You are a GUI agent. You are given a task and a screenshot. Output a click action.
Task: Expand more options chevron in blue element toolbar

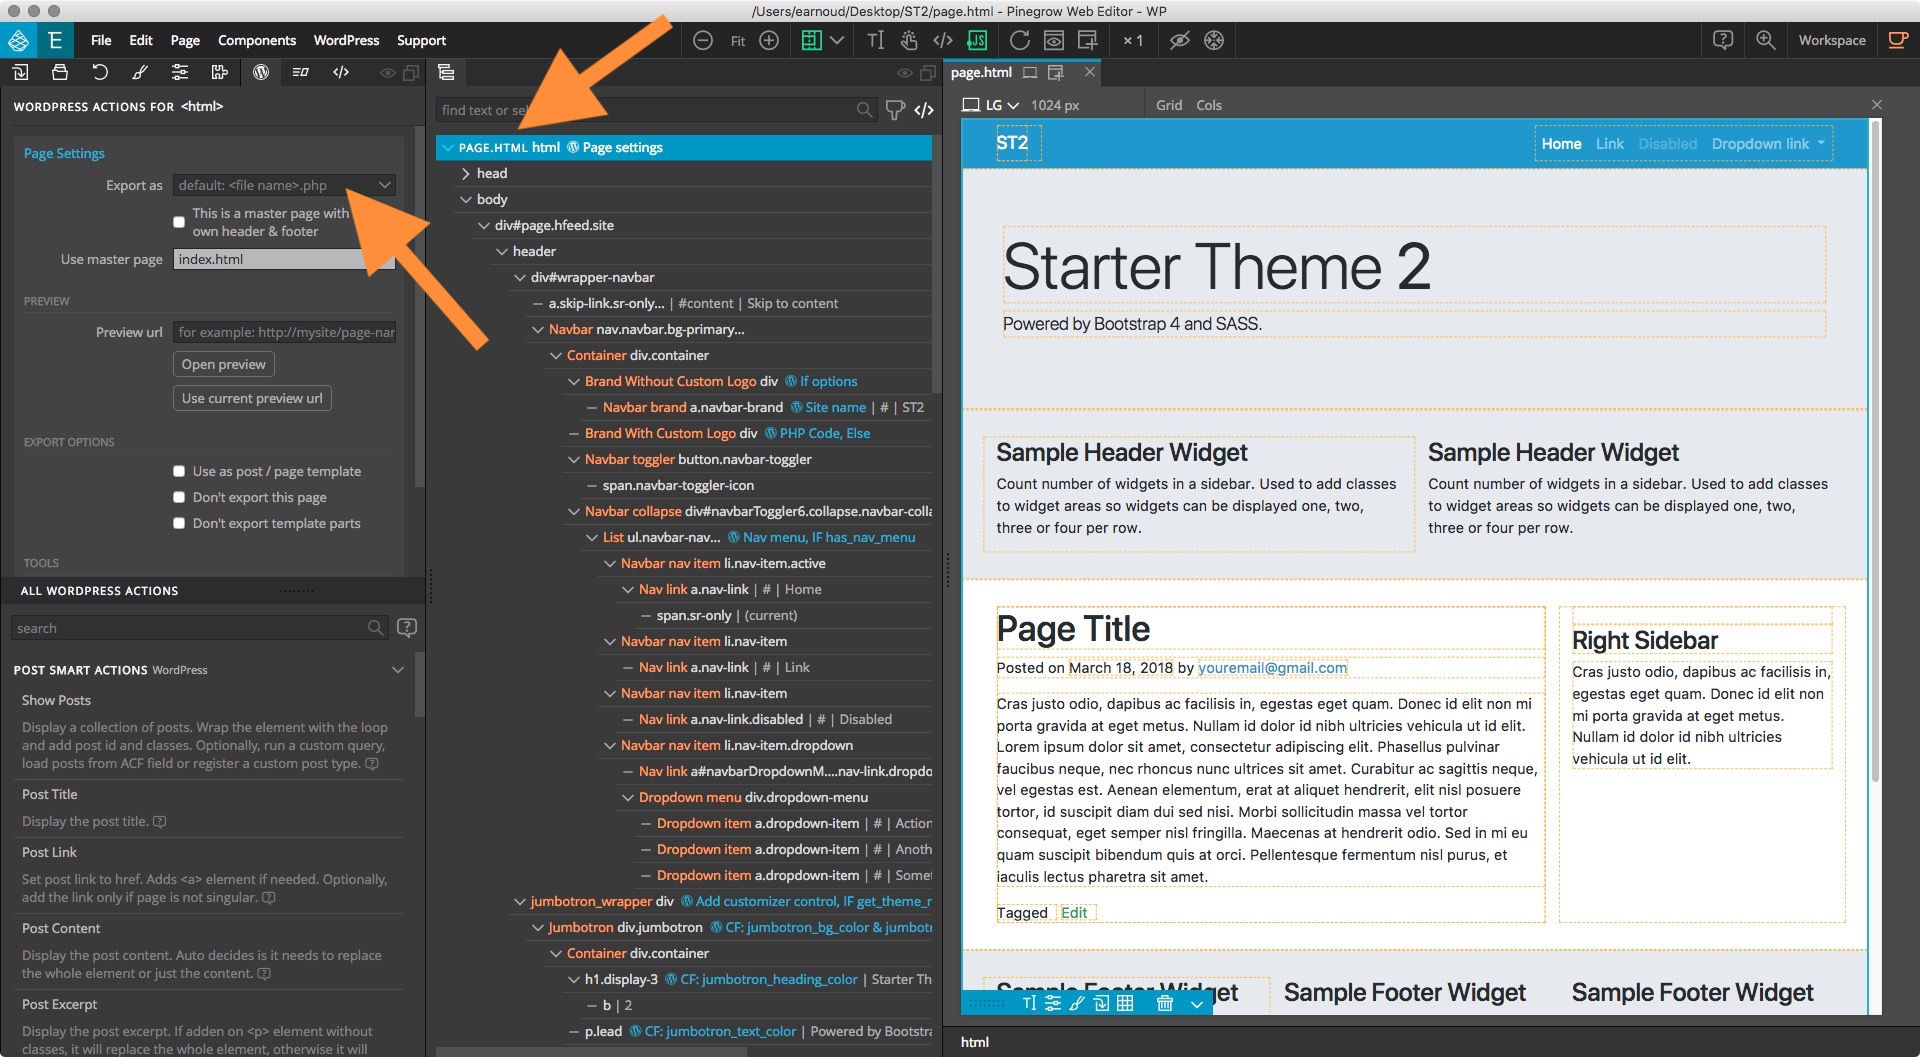coord(1197,1004)
